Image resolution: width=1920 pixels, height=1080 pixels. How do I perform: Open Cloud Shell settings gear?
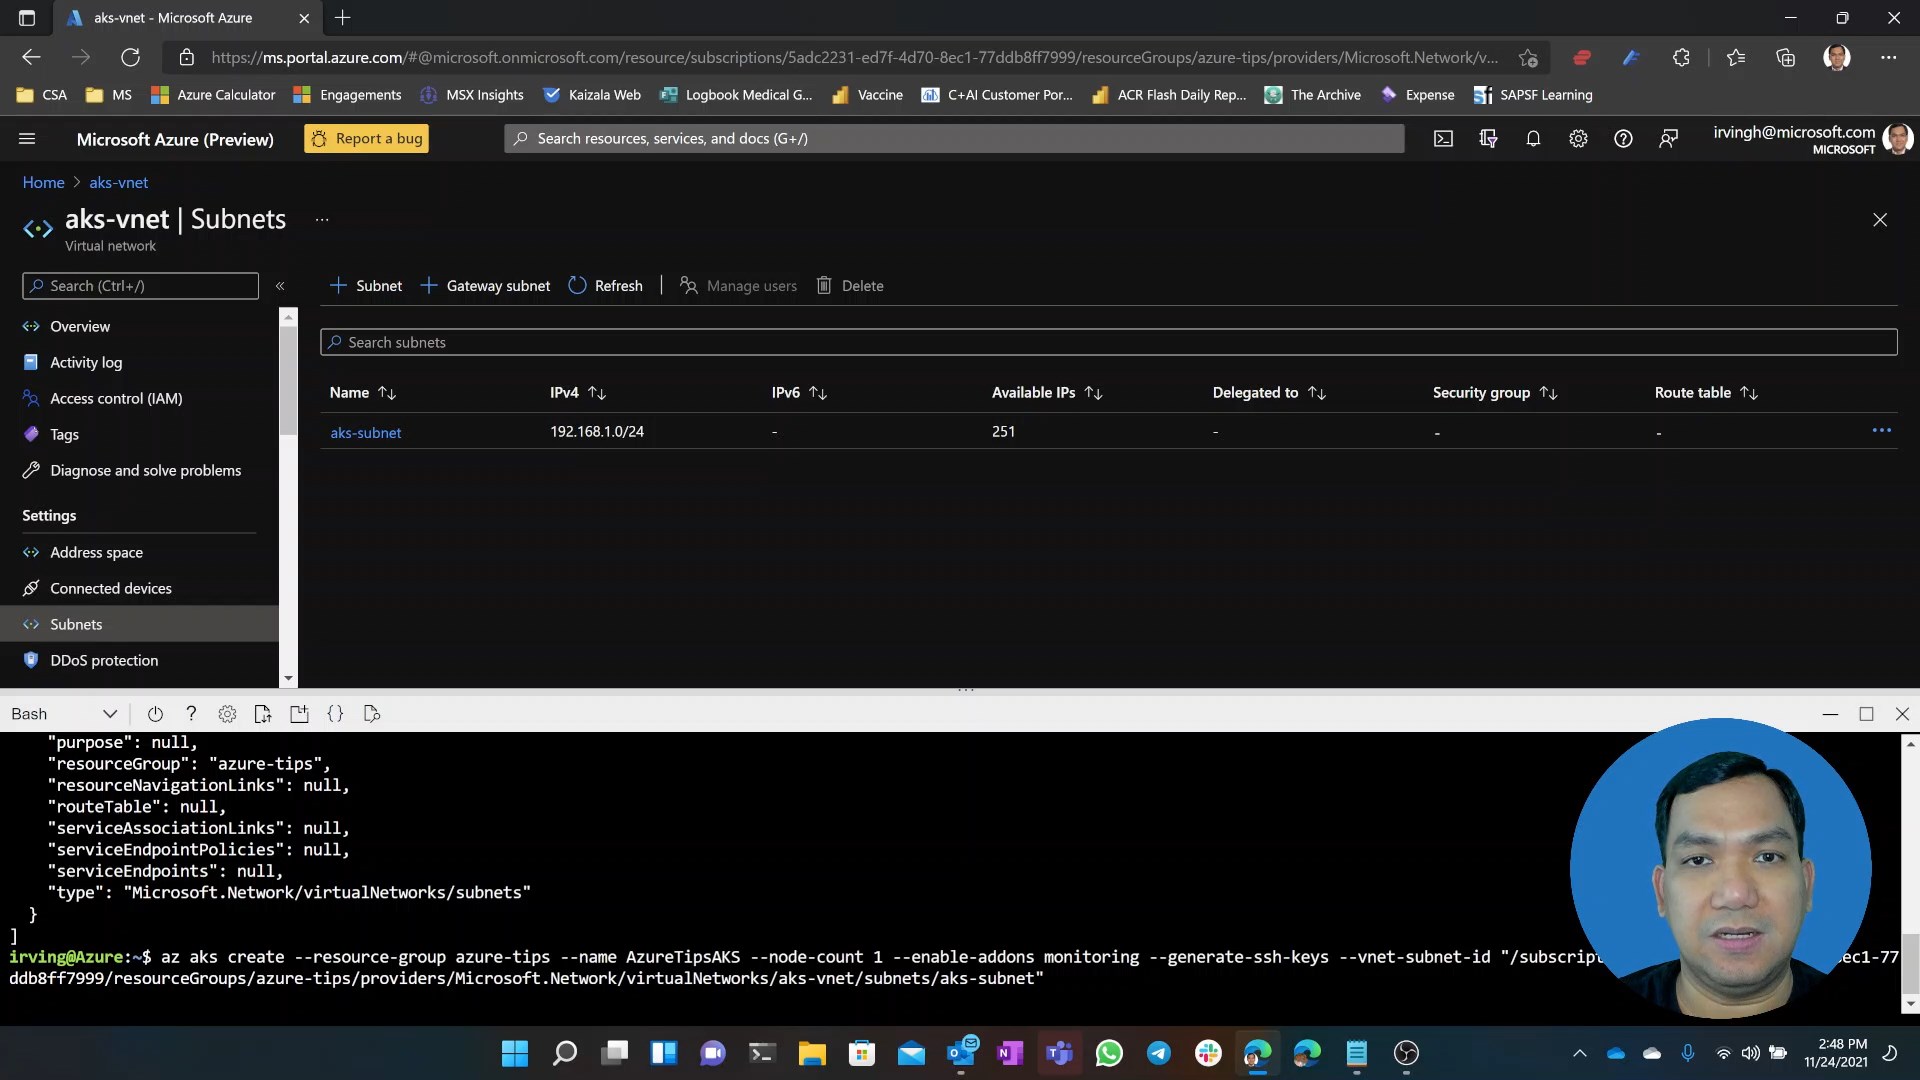227,714
